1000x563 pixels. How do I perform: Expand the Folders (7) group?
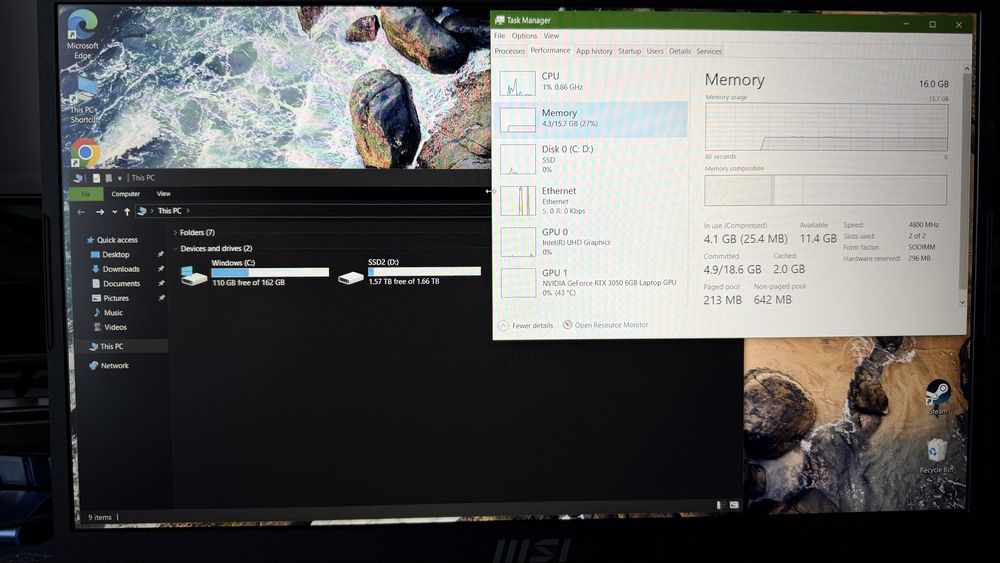click(x=175, y=233)
